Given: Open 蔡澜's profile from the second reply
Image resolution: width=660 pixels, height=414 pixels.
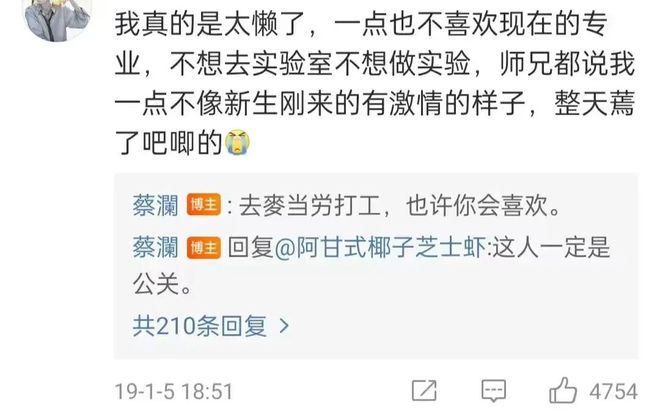Looking at the screenshot, I should [156, 247].
